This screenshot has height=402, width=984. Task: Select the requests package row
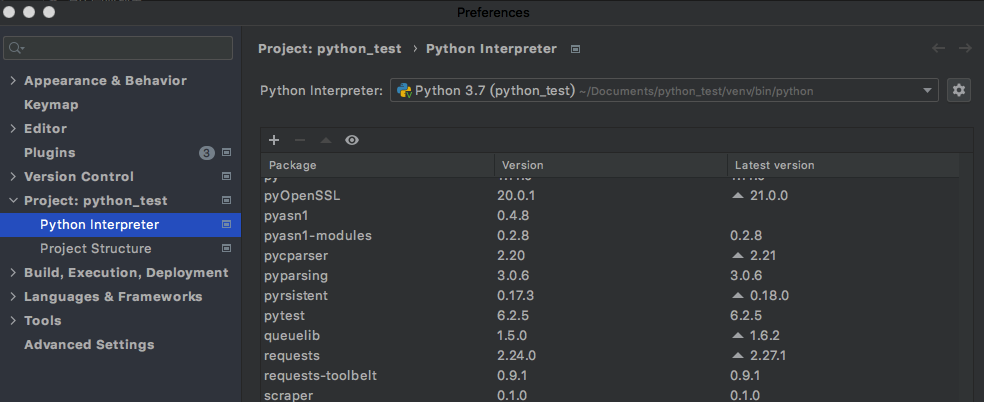pyautogui.click(x=292, y=355)
